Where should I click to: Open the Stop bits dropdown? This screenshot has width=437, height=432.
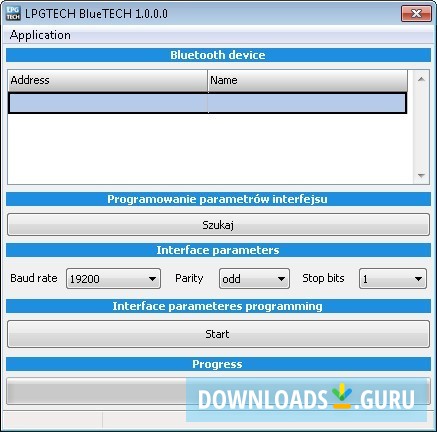[x=393, y=279]
